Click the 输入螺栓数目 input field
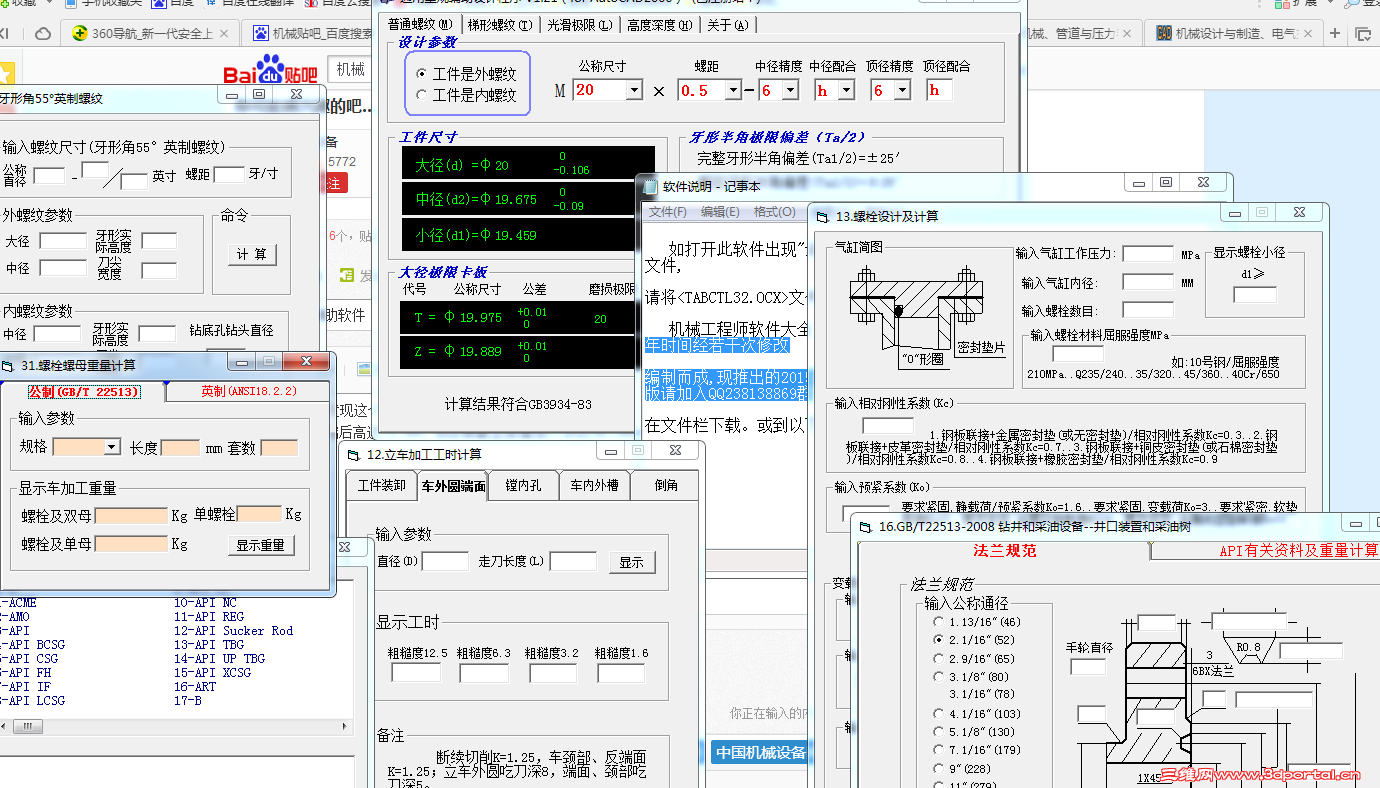 pos(1148,310)
